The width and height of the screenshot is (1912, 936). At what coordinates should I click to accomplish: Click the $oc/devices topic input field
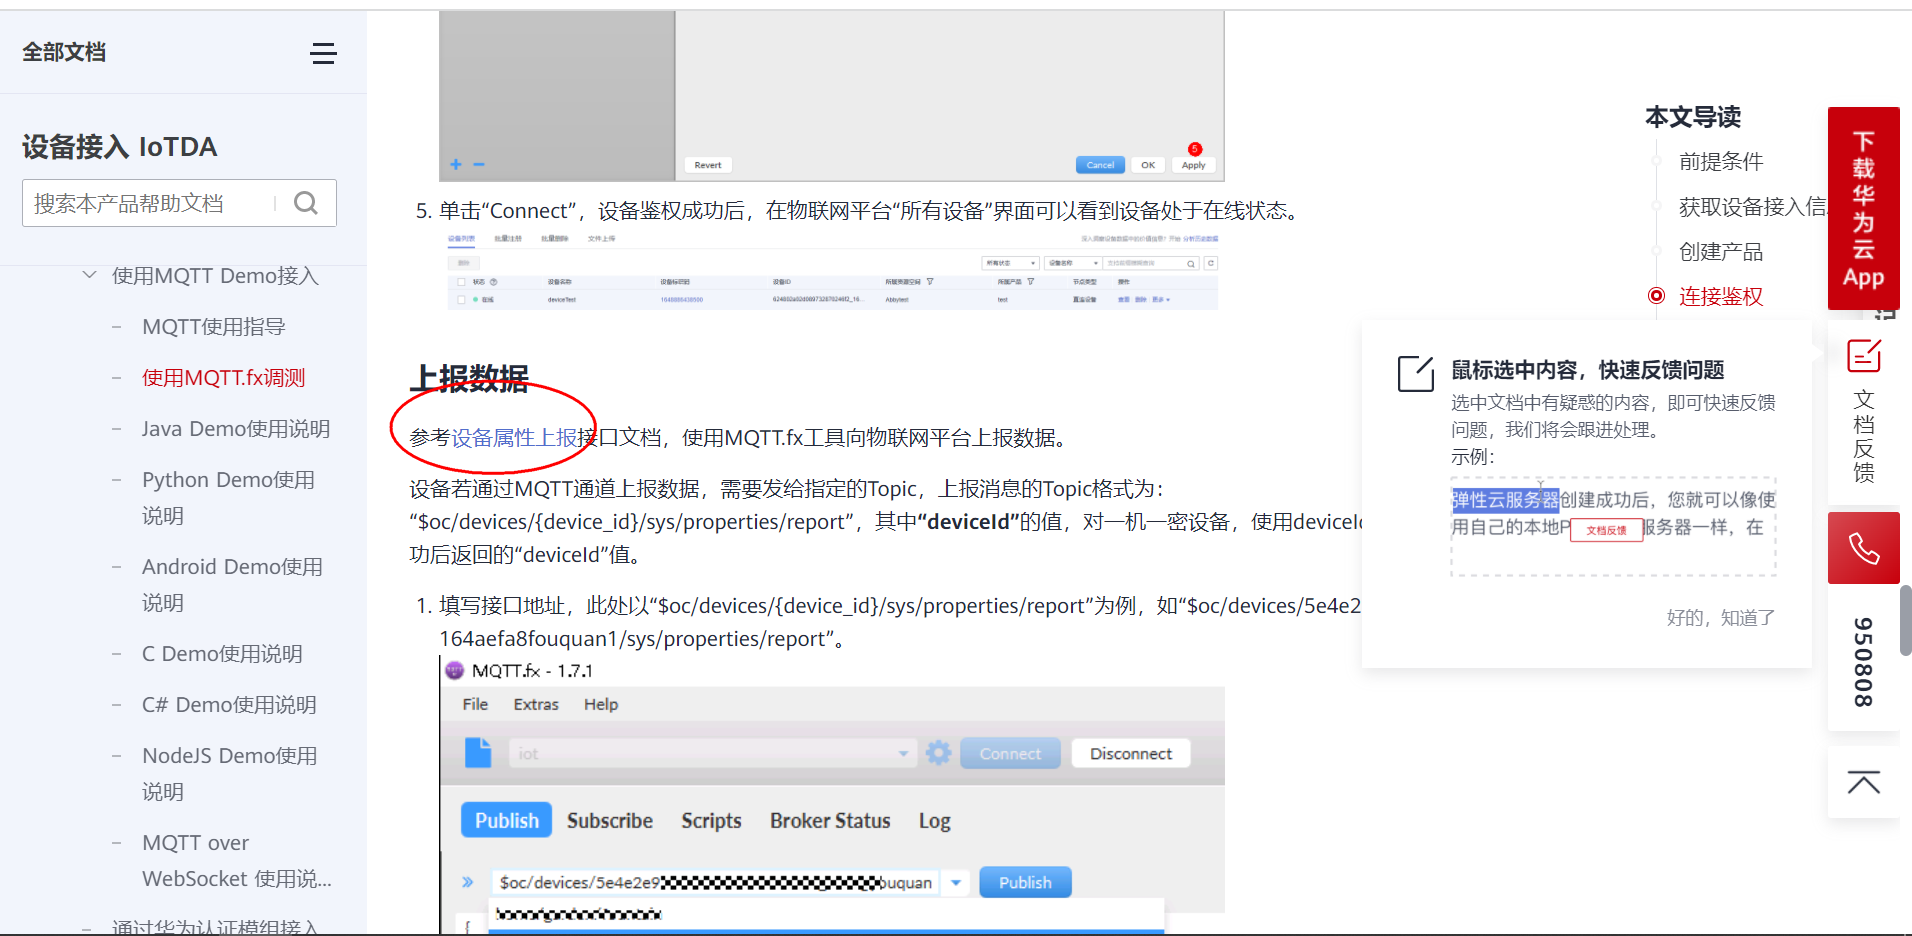715,882
